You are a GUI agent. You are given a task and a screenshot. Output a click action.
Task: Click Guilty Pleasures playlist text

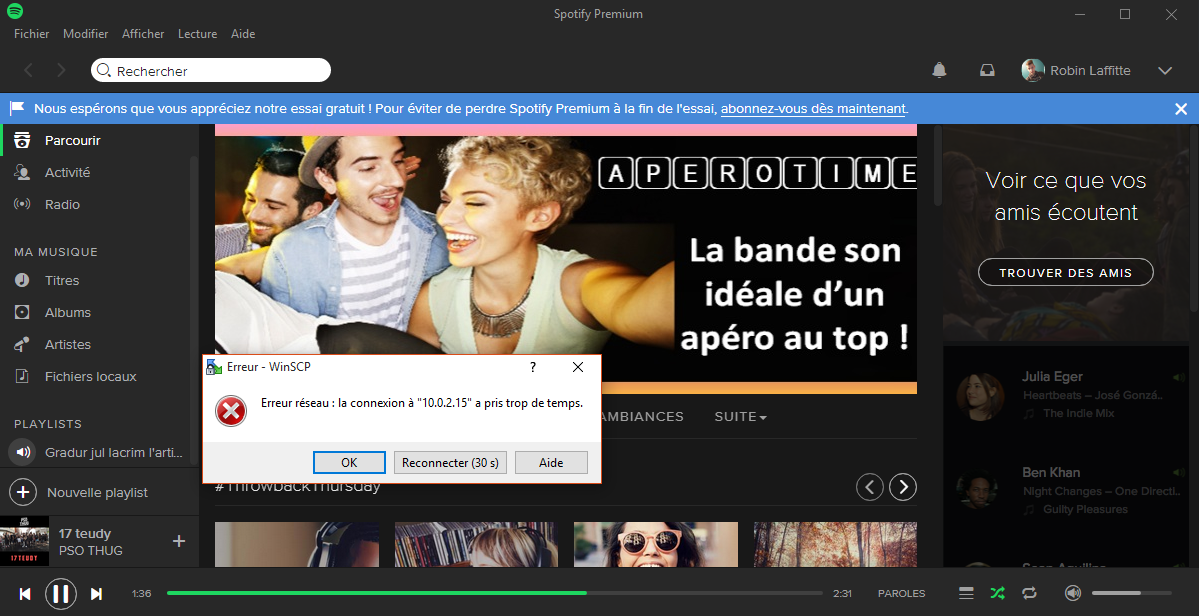(1085, 509)
